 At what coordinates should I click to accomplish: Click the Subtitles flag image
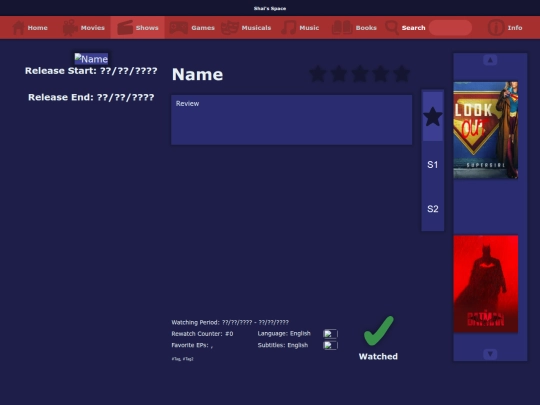[330, 345]
